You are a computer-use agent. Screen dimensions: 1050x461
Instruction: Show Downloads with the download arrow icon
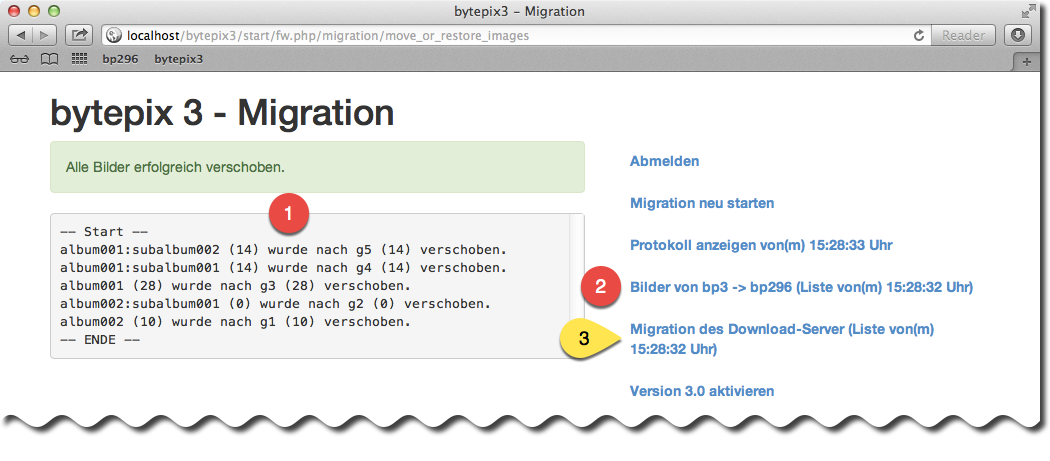[1019, 35]
